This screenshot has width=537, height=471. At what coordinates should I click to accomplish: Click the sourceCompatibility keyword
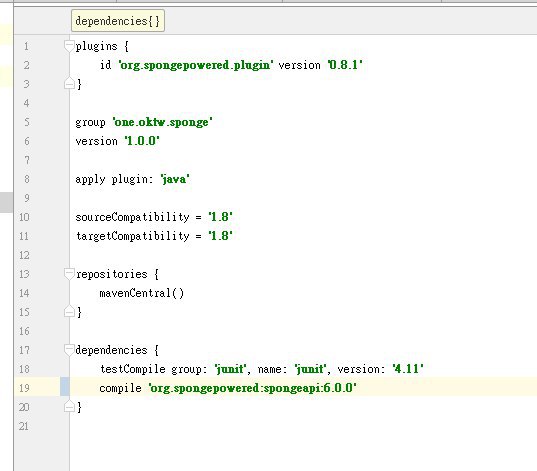click(132, 217)
